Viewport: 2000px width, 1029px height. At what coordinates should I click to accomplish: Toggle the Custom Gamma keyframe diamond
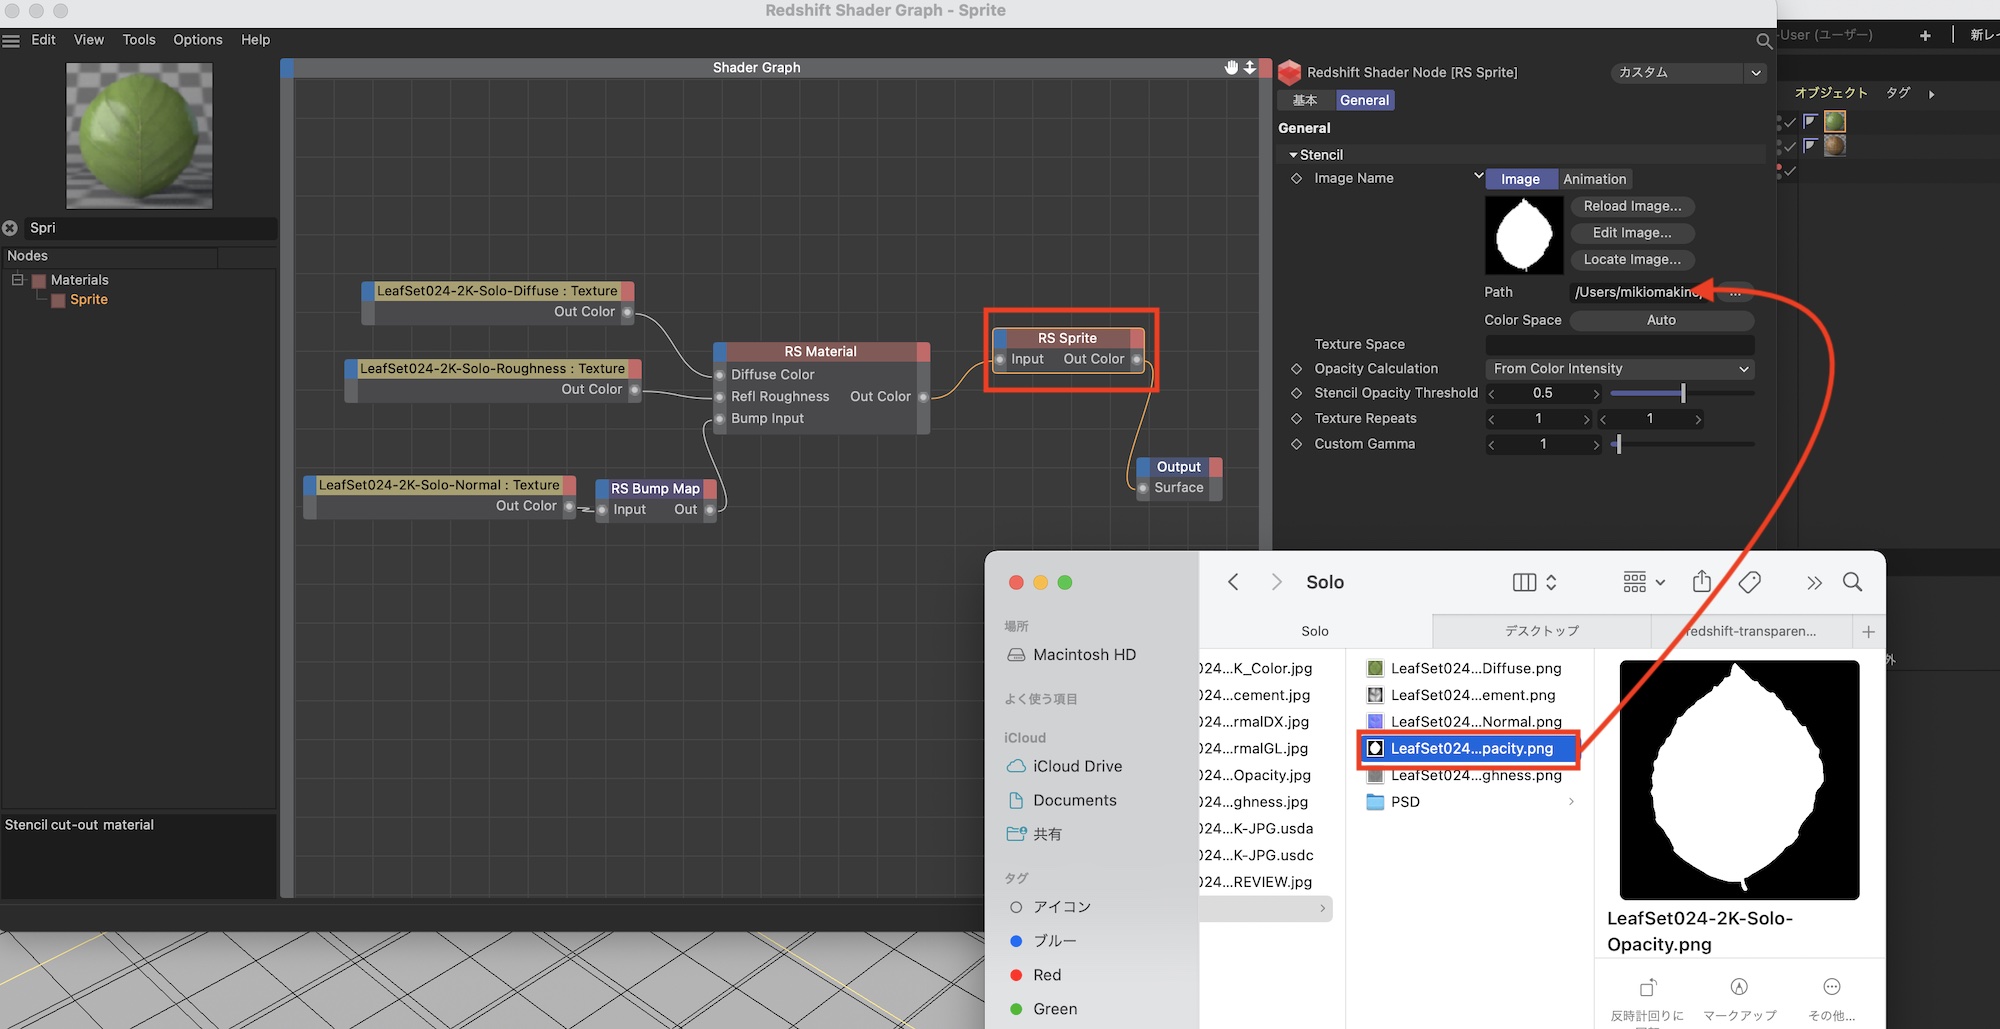[x=1296, y=444]
